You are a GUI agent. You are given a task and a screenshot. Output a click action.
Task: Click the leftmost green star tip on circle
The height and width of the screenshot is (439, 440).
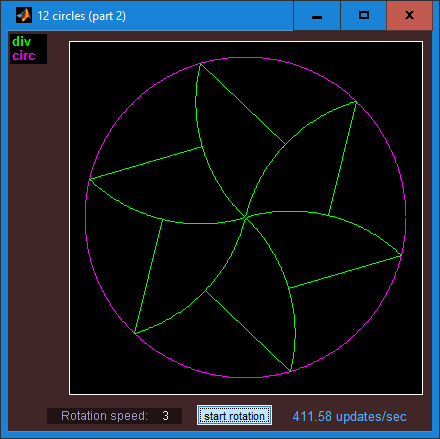tap(90, 179)
